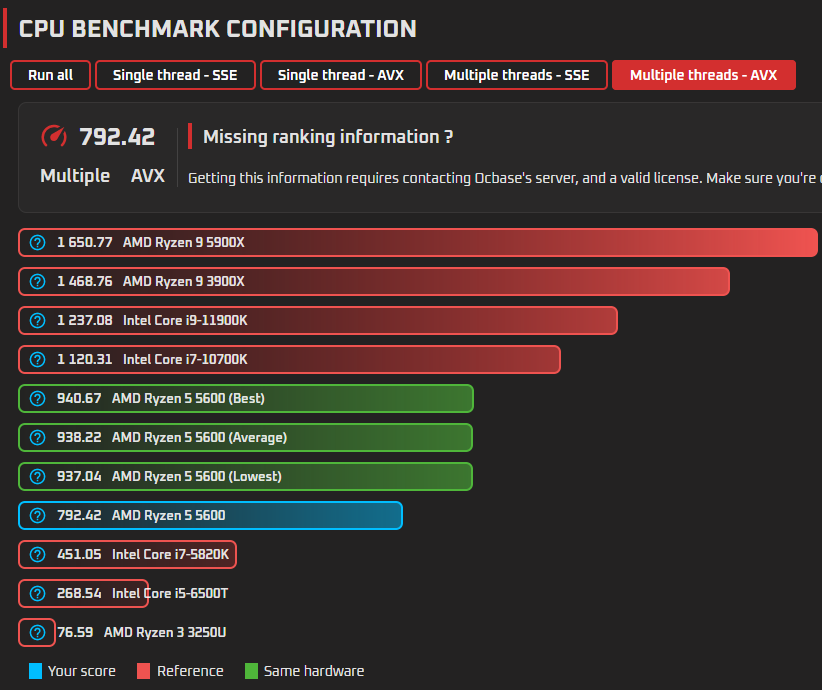Click the AVX label under the score
Viewport: 822px width, 690px height.
[148, 176]
